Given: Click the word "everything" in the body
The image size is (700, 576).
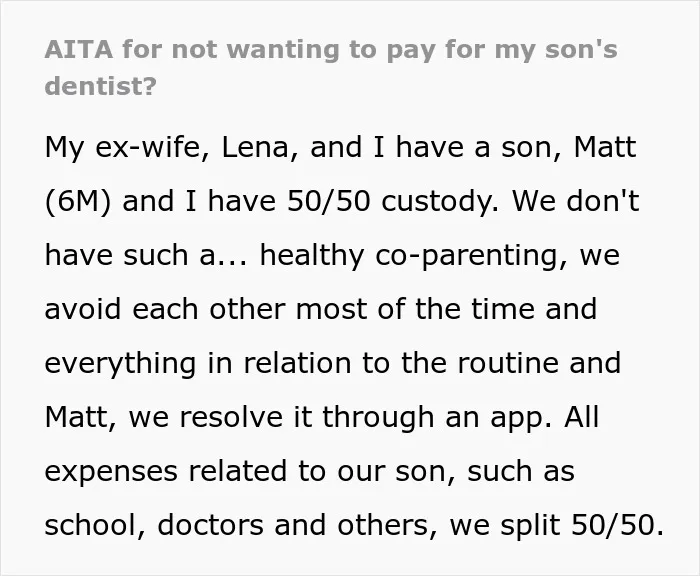Looking at the screenshot, I should (x=120, y=364).
